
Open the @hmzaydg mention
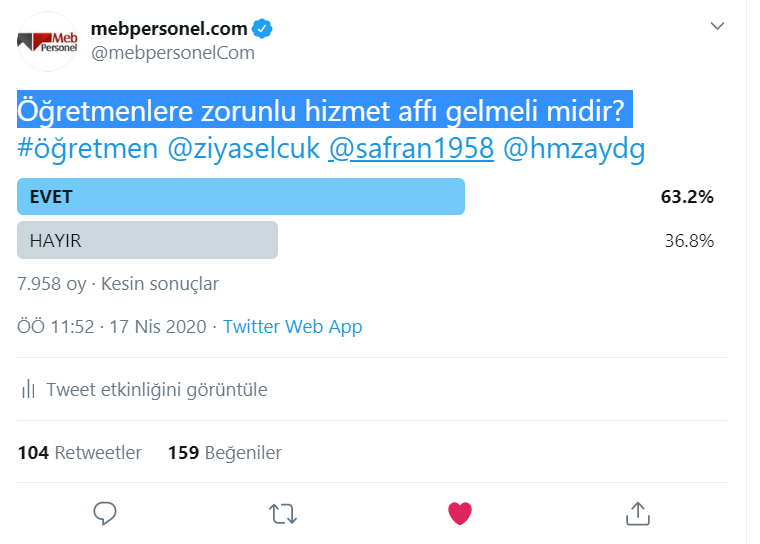[x=575, y=149]
